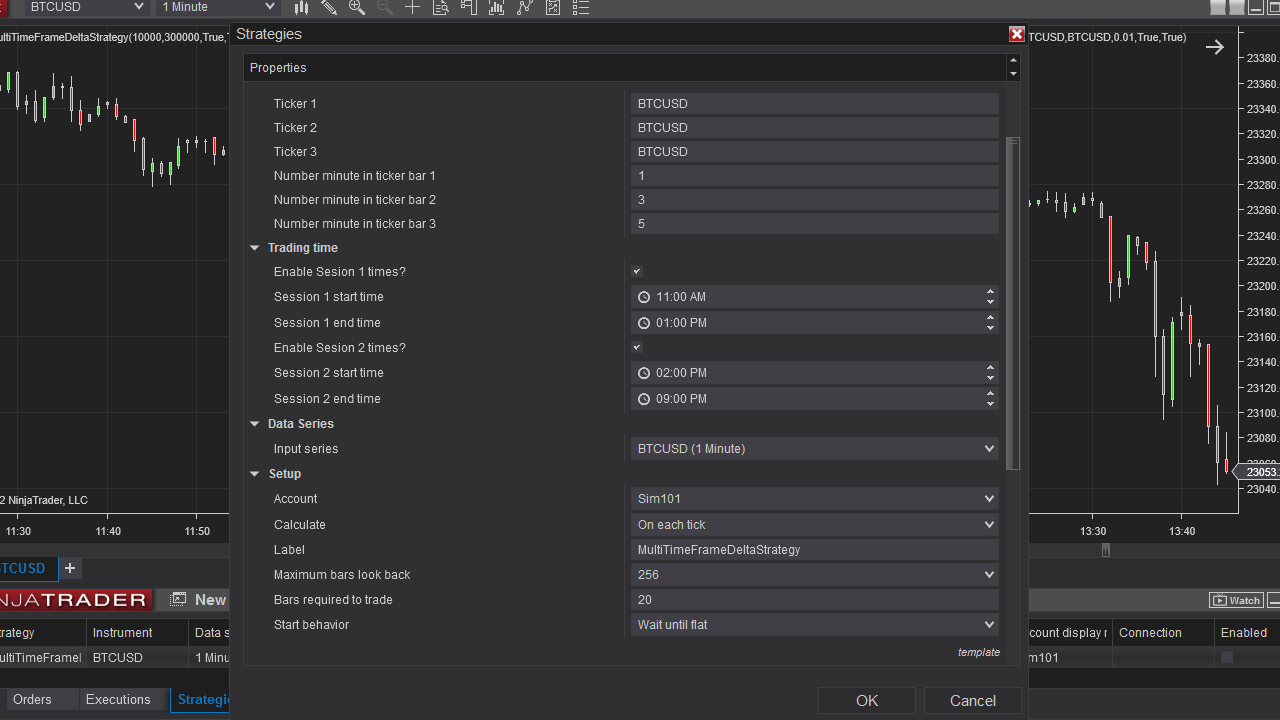The width and height of the screenshot is (1280, 720).
Task: Decrease Session 1 start time with down arrow
Action: coord(990,302)
